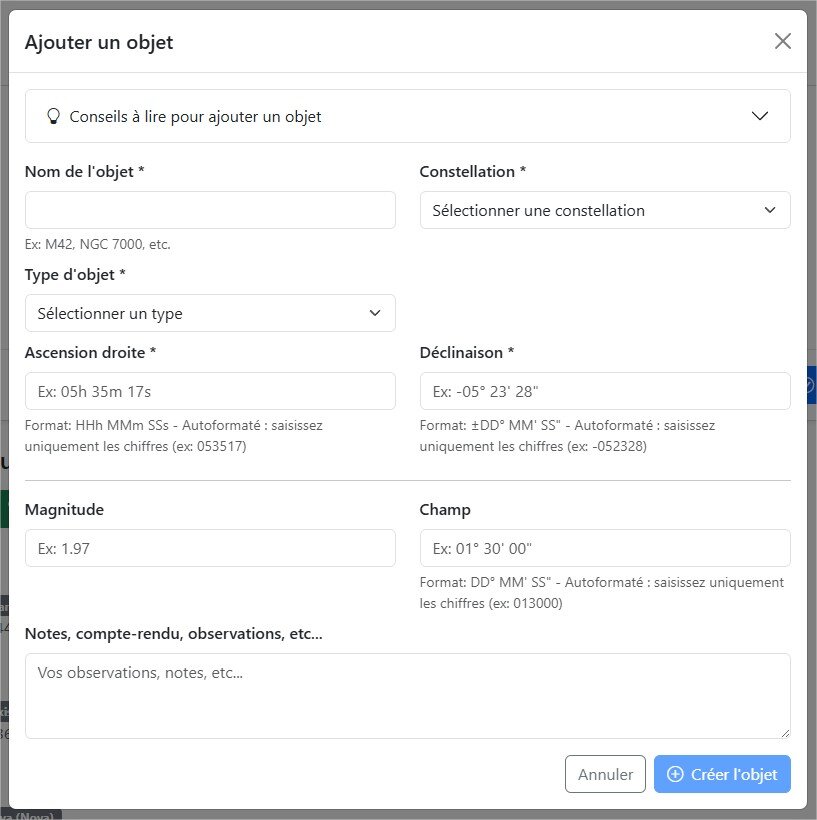This screenshot has width=817, height=820.
Task: Click the lightbulb icon beside Conseils
Action: pyautogui.click(x=54, y=116)
